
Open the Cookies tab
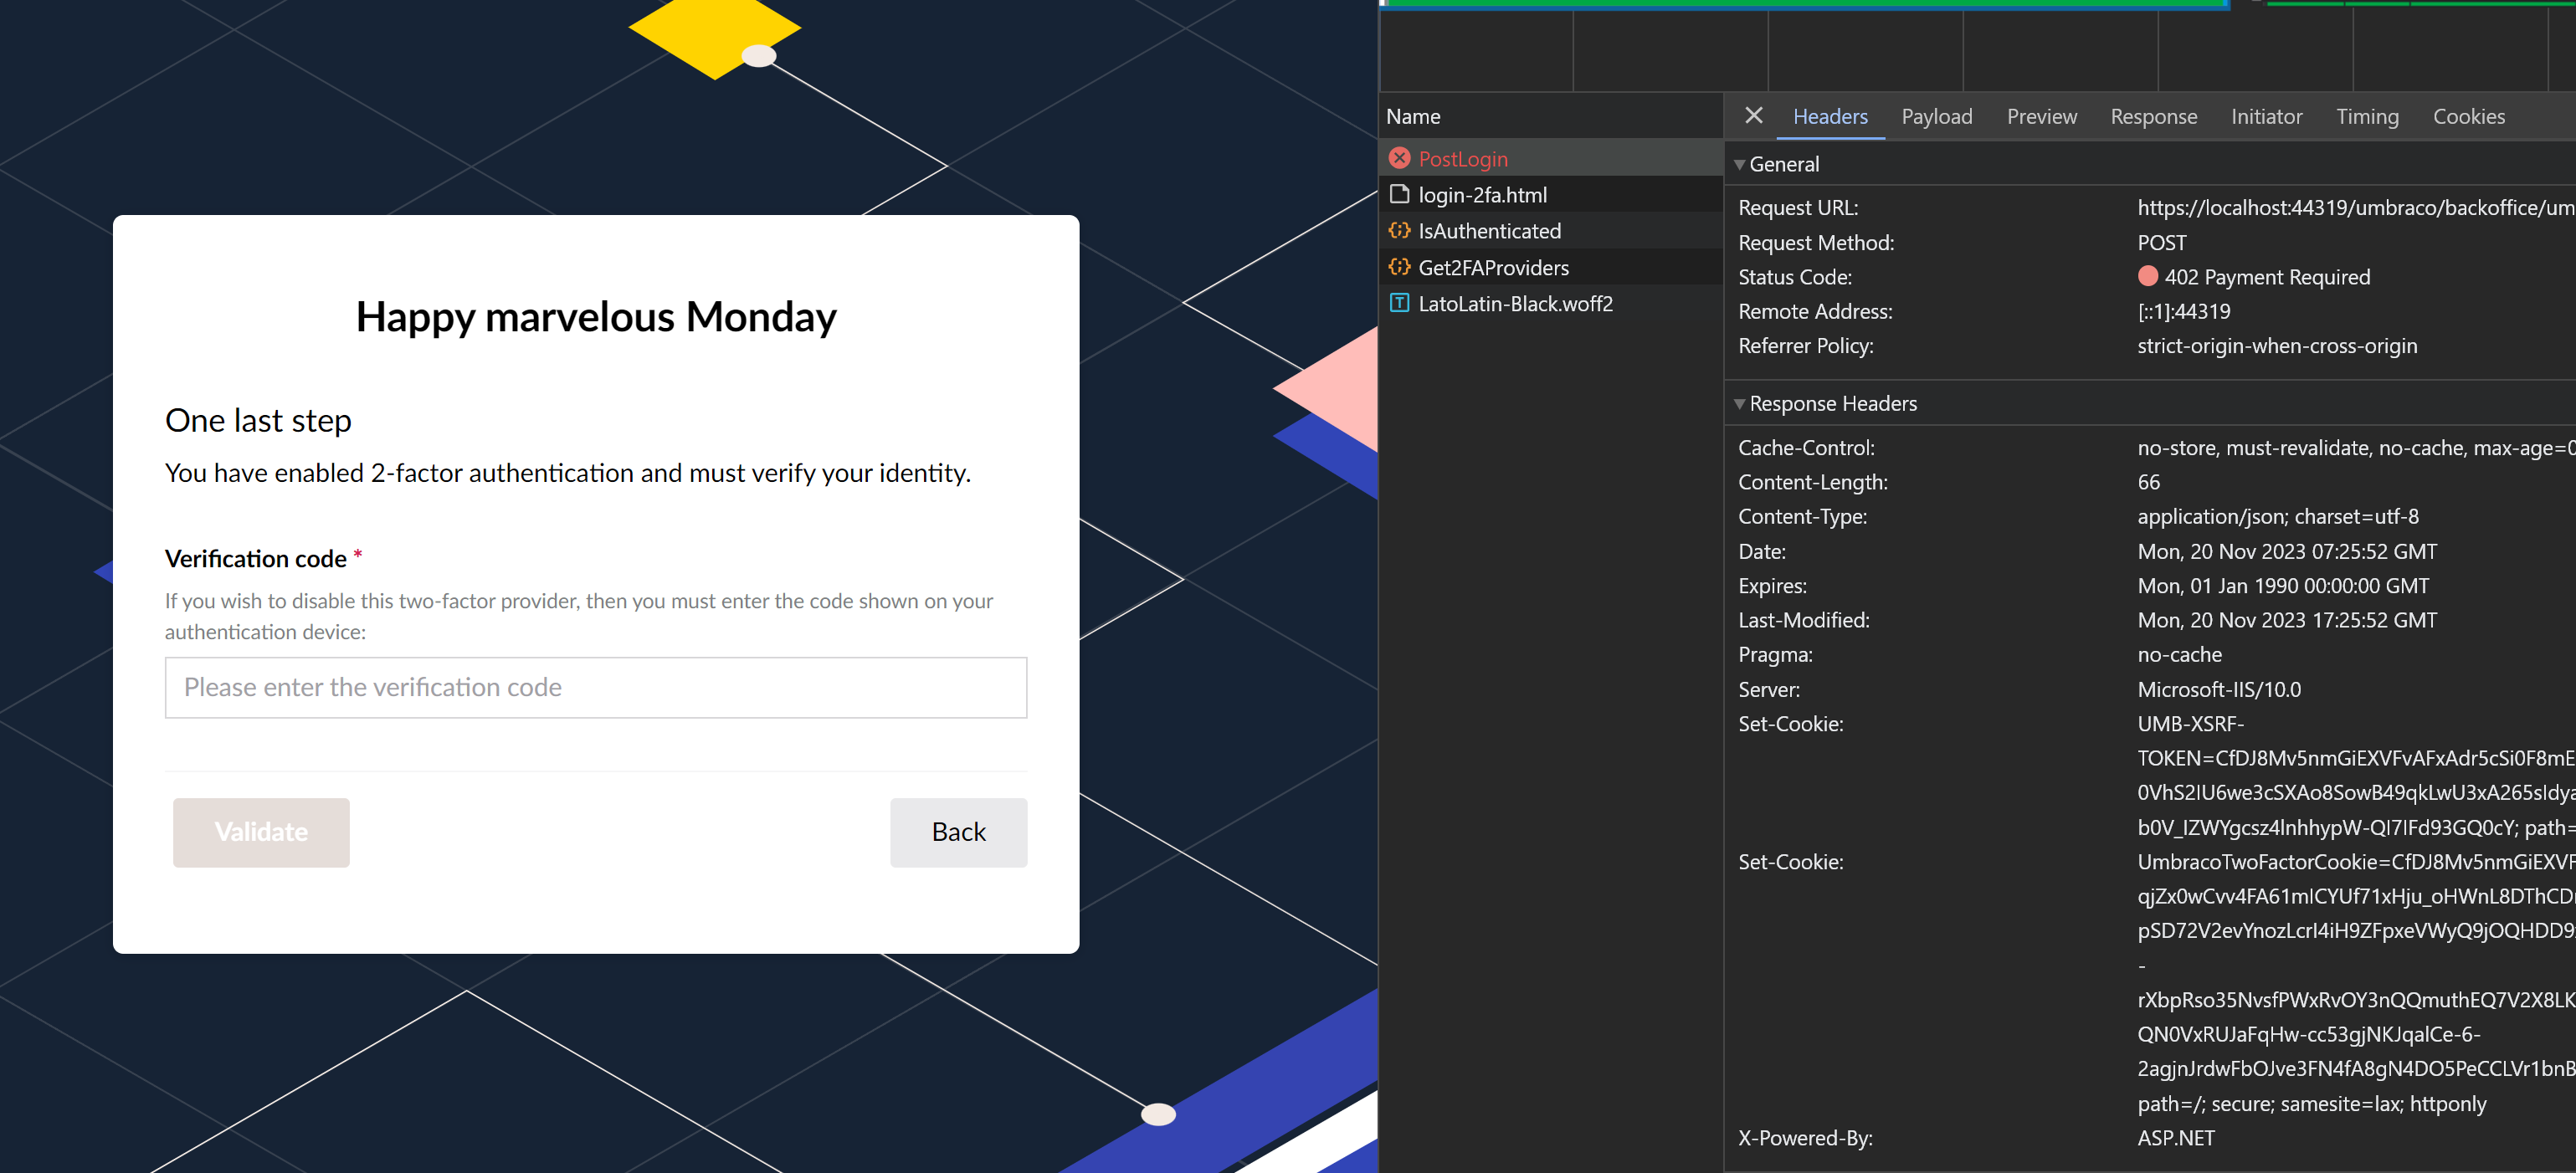pyautogui.click(x=2468, y=116)
